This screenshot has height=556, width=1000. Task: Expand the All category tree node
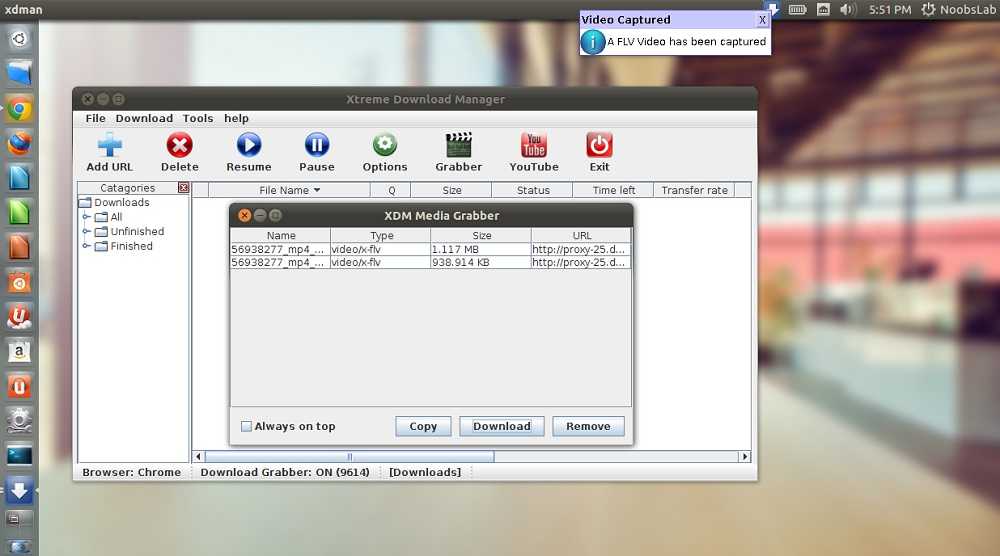[x=86, y=217]
